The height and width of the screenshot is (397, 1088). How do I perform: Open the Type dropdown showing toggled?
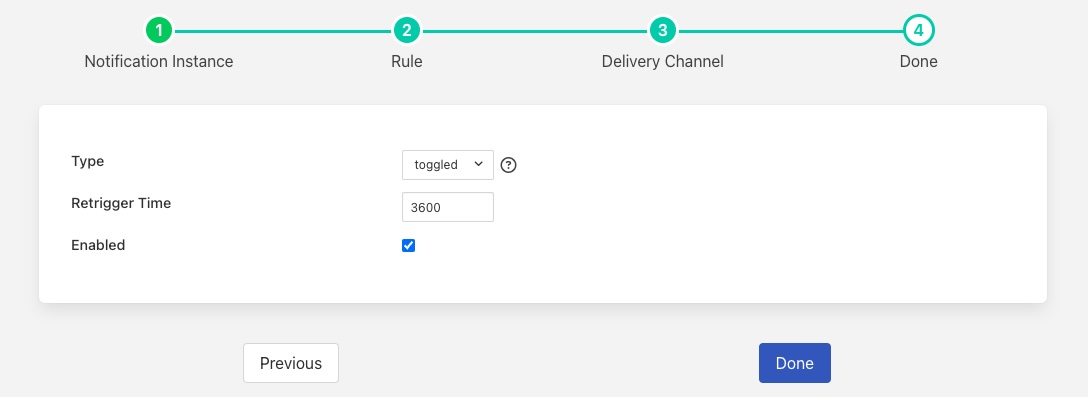(448, 165)
